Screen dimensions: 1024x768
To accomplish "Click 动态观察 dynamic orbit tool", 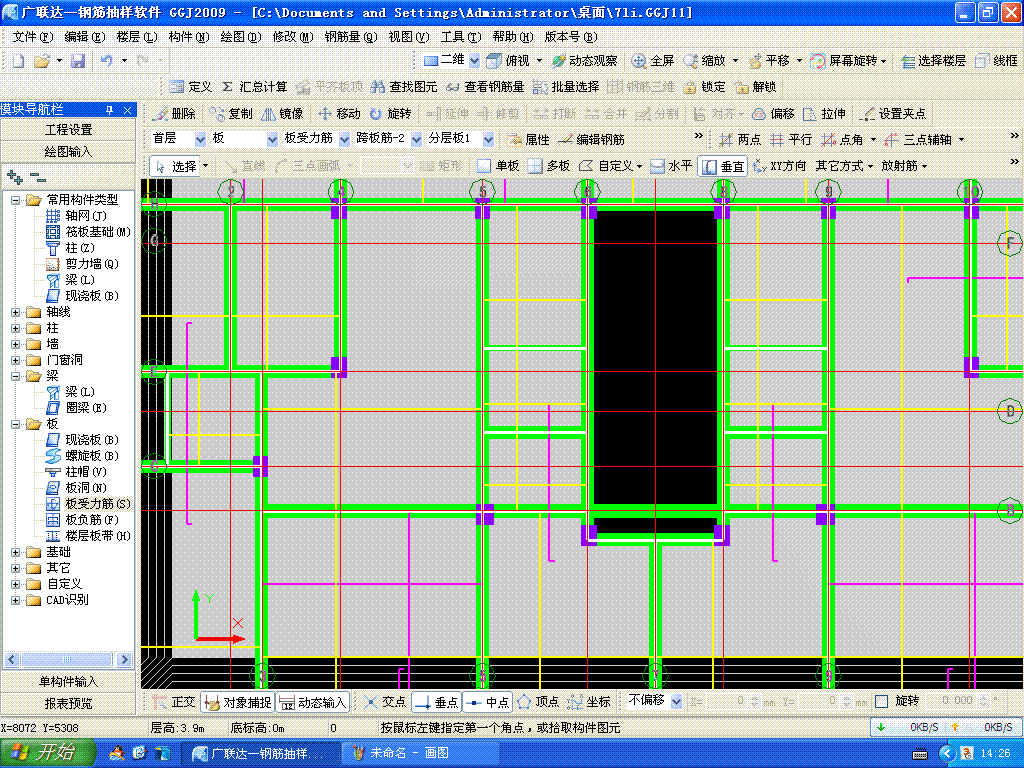I will (584, 61).
